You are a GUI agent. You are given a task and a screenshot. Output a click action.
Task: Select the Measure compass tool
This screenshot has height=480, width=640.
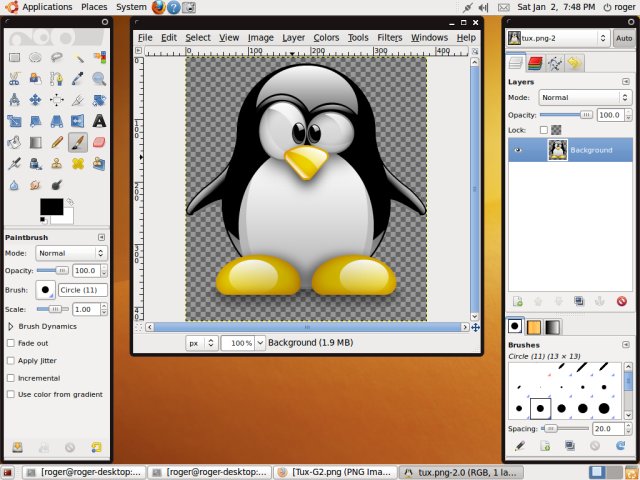[x=15, y=100]
